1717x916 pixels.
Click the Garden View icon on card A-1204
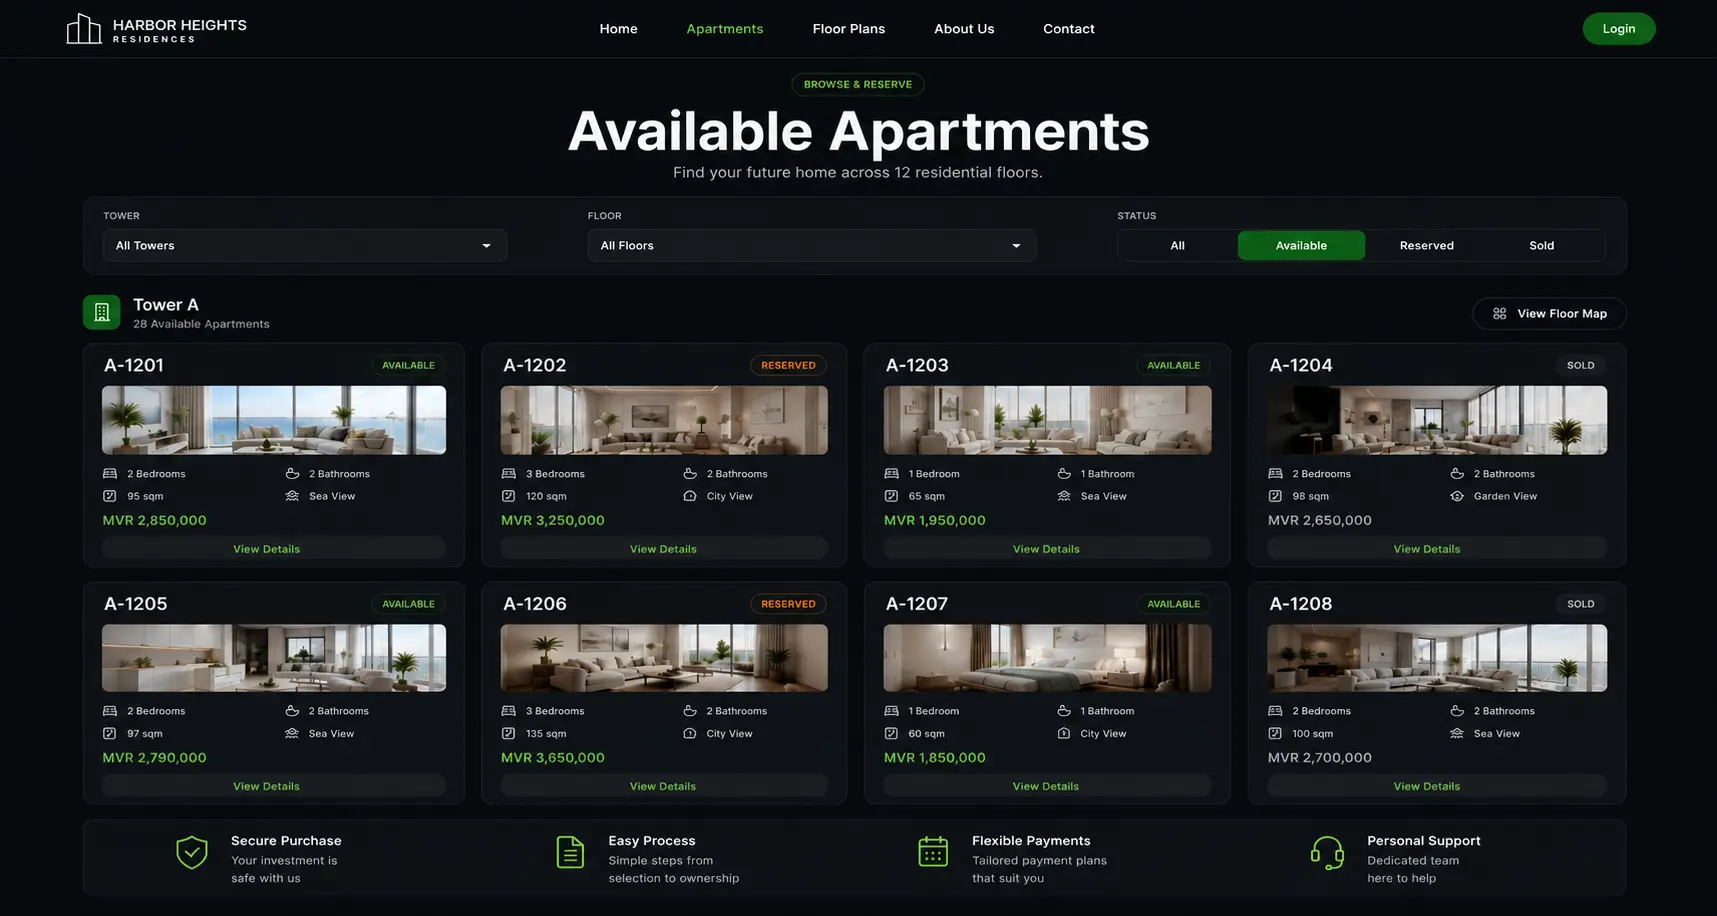(x=1457, y=496)
